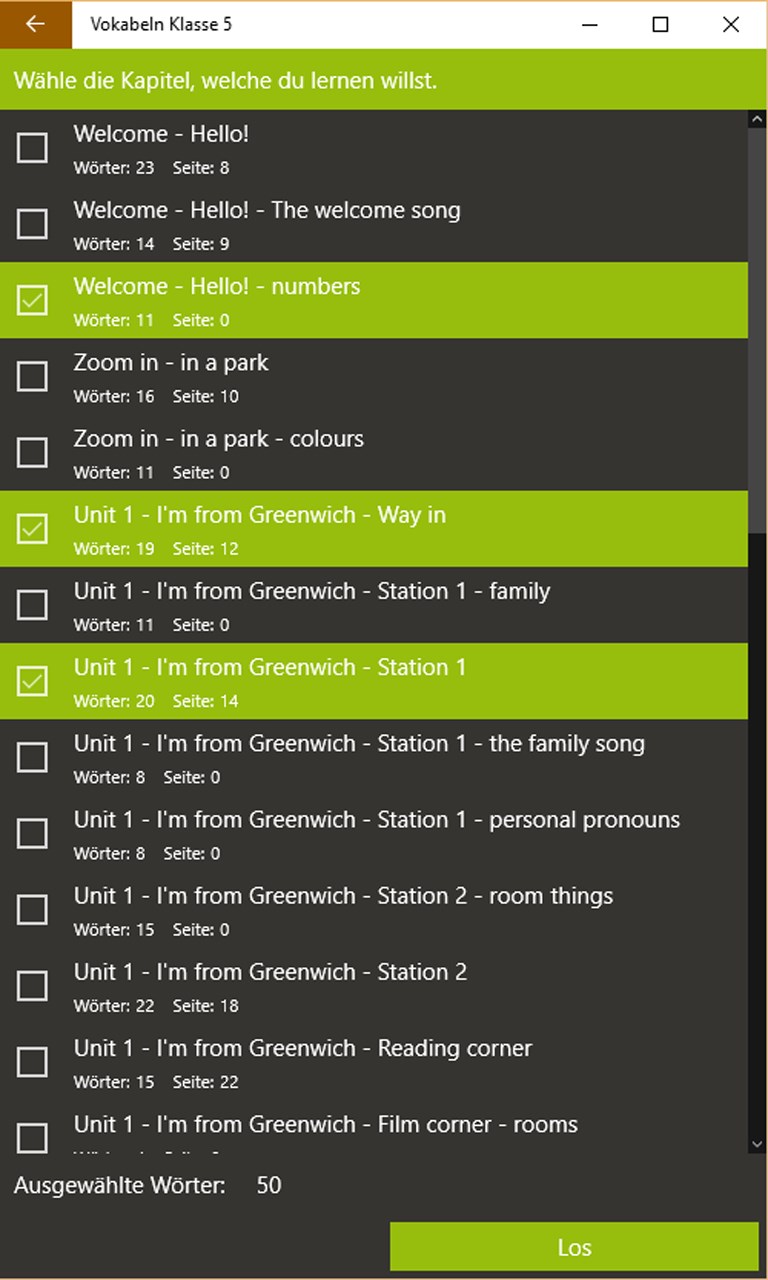
Task: Minimize the Vokabeln Klasse 5 window
Action: pyautogui.click(x=590, y=25)
